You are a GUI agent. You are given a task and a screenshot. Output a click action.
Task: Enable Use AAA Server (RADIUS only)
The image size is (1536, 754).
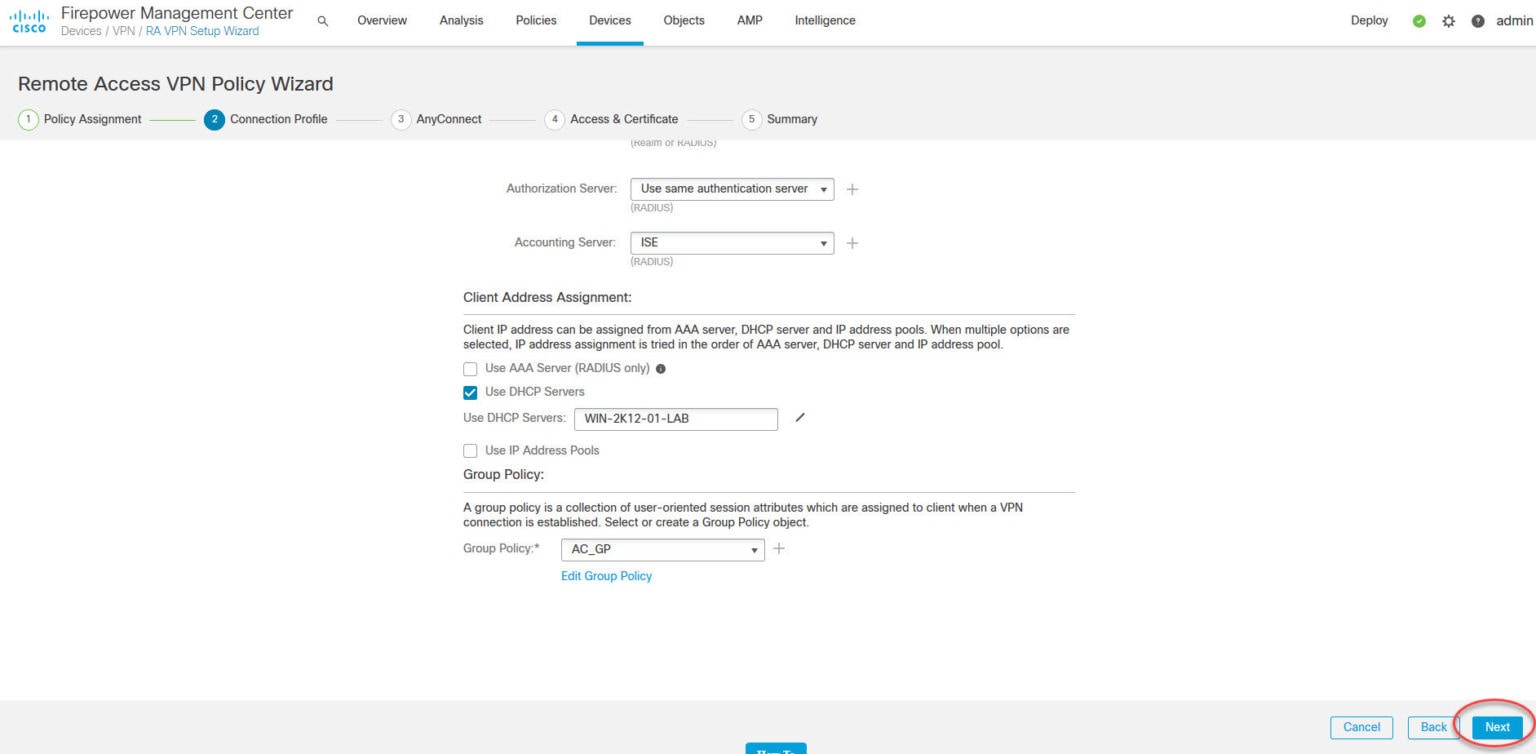470,368
